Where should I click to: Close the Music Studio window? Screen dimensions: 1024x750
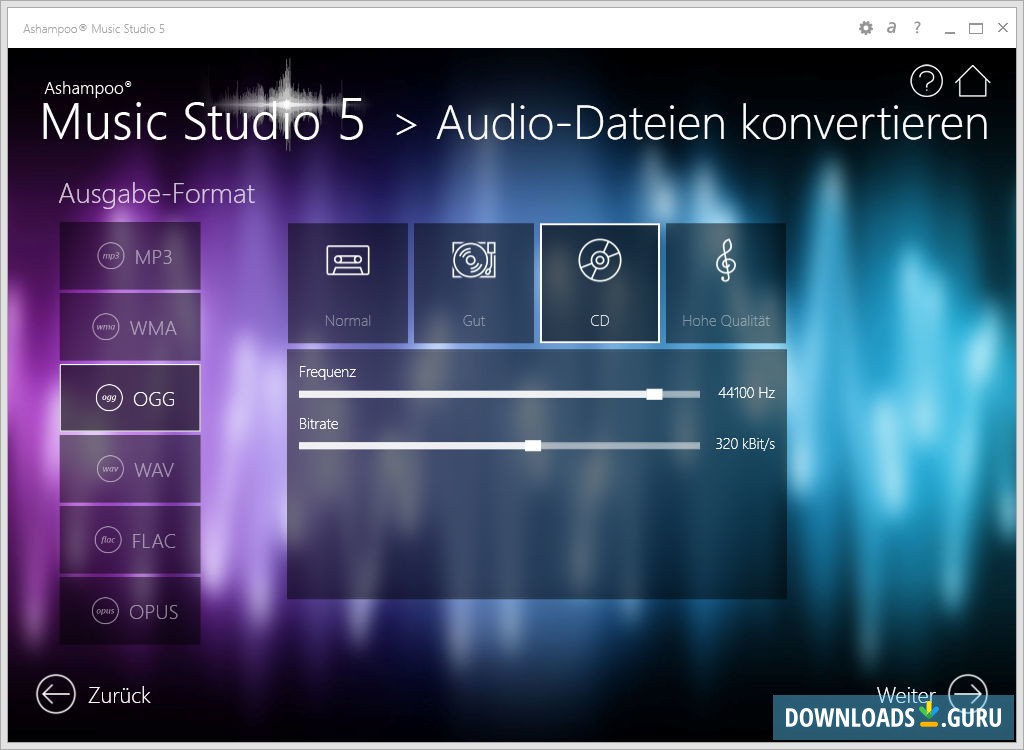(1003, 27)
